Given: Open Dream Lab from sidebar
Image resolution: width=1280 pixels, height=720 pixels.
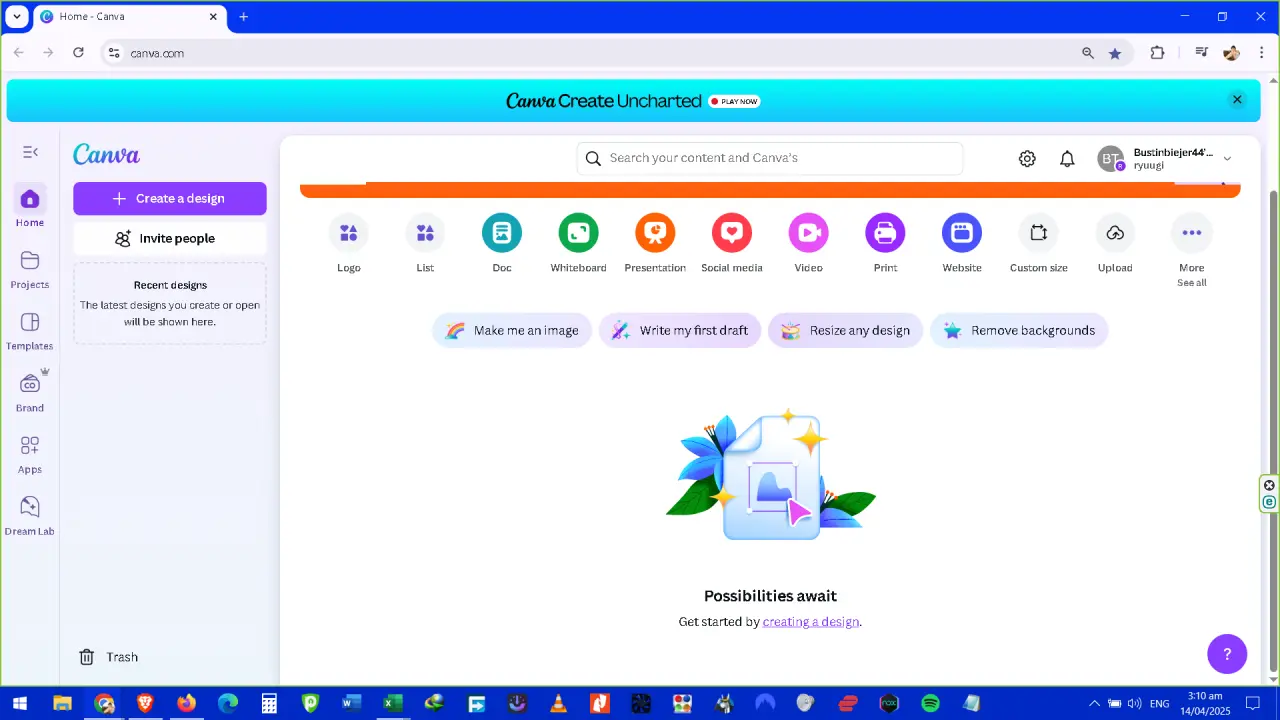Looking at the screenshot, I should coord(30,517).
